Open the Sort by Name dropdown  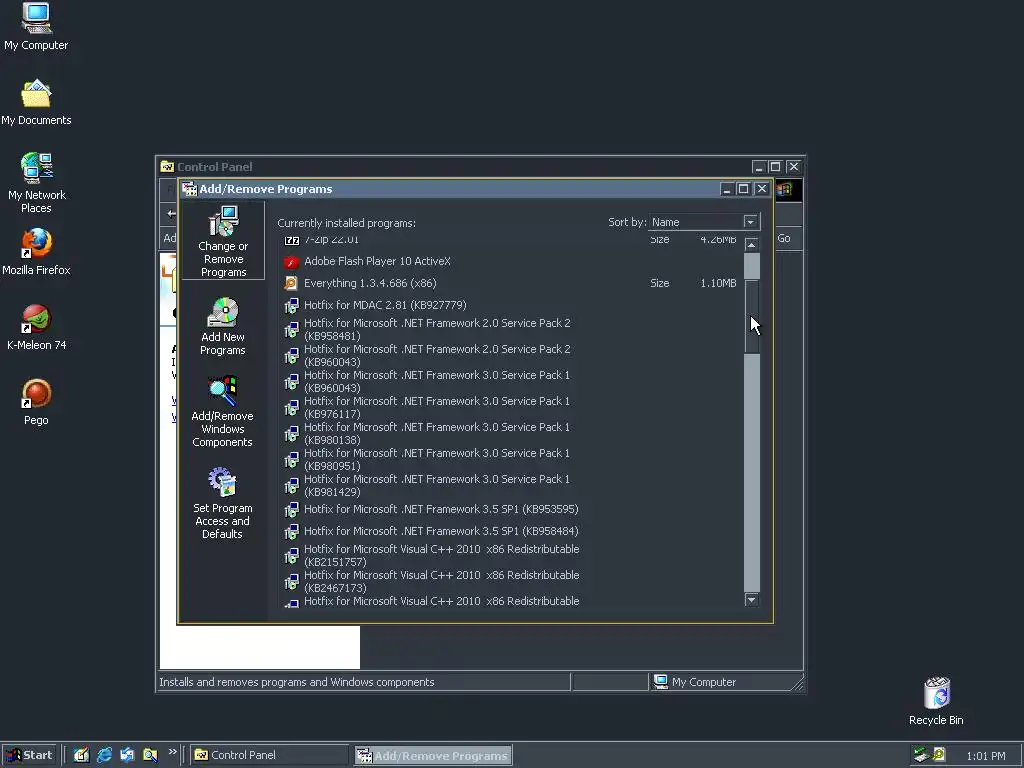[750, 222]
